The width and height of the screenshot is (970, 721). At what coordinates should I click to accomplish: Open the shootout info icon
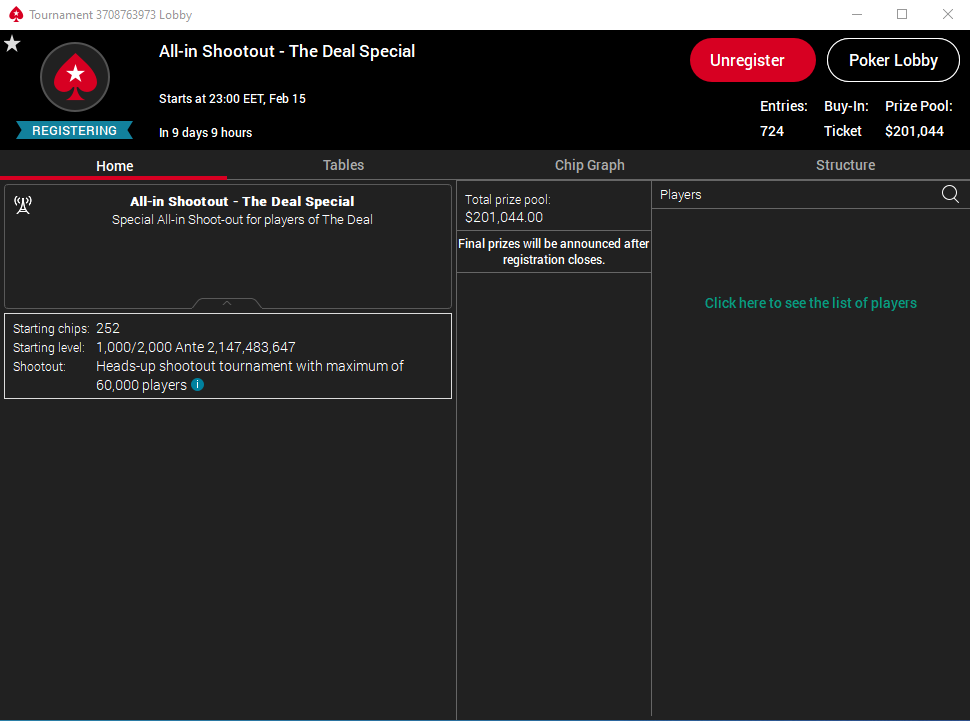(x=197, y=384)
